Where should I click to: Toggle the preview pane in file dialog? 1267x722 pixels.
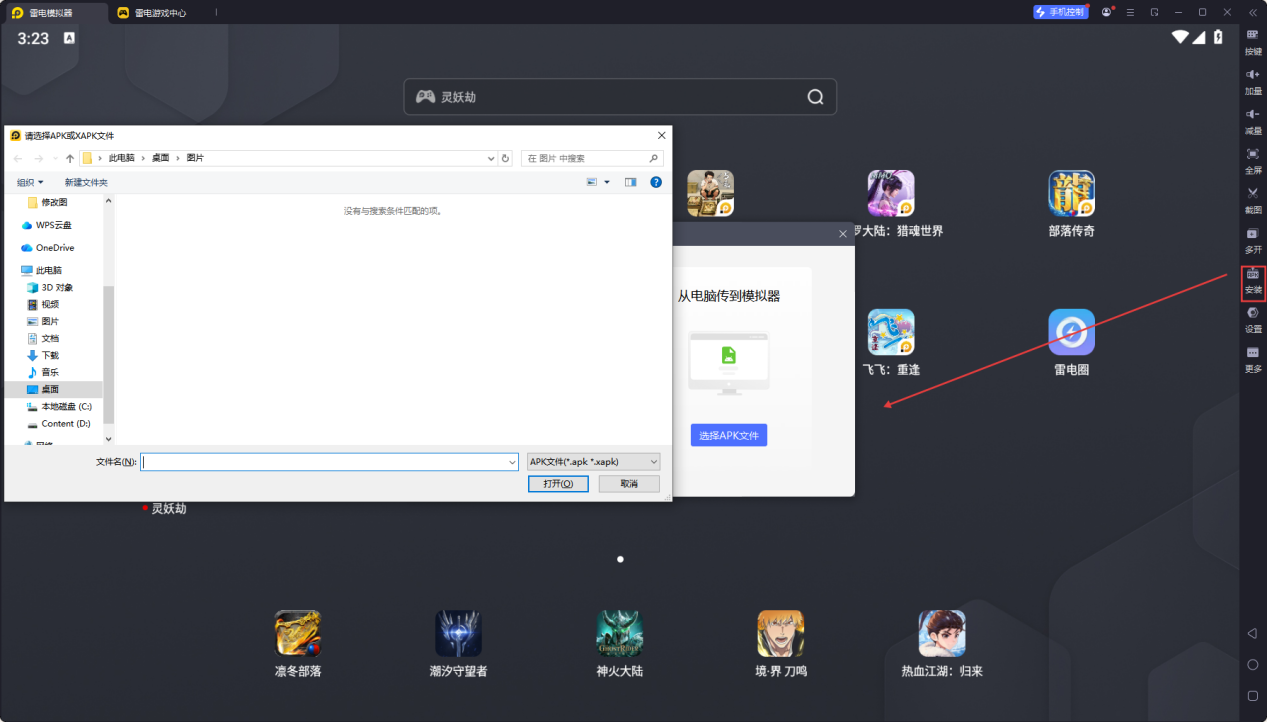[631, 182]
